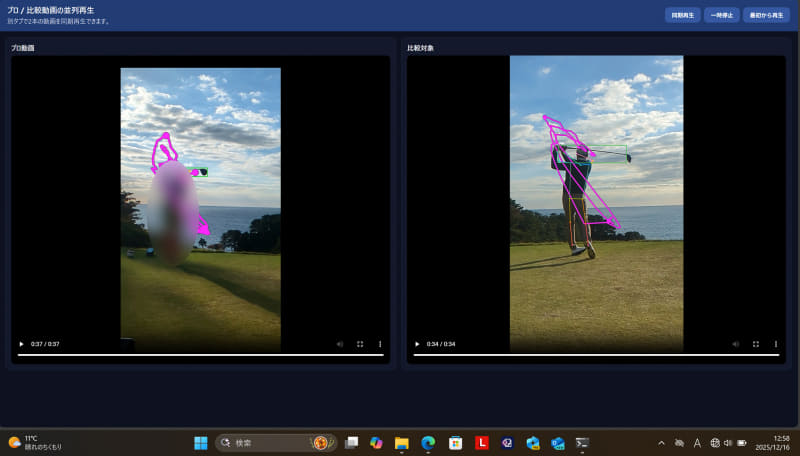The height and width of the screenshot is (456, 800).
Task: Click the pro video frame with golfer
Action: (x=201, y=209)
